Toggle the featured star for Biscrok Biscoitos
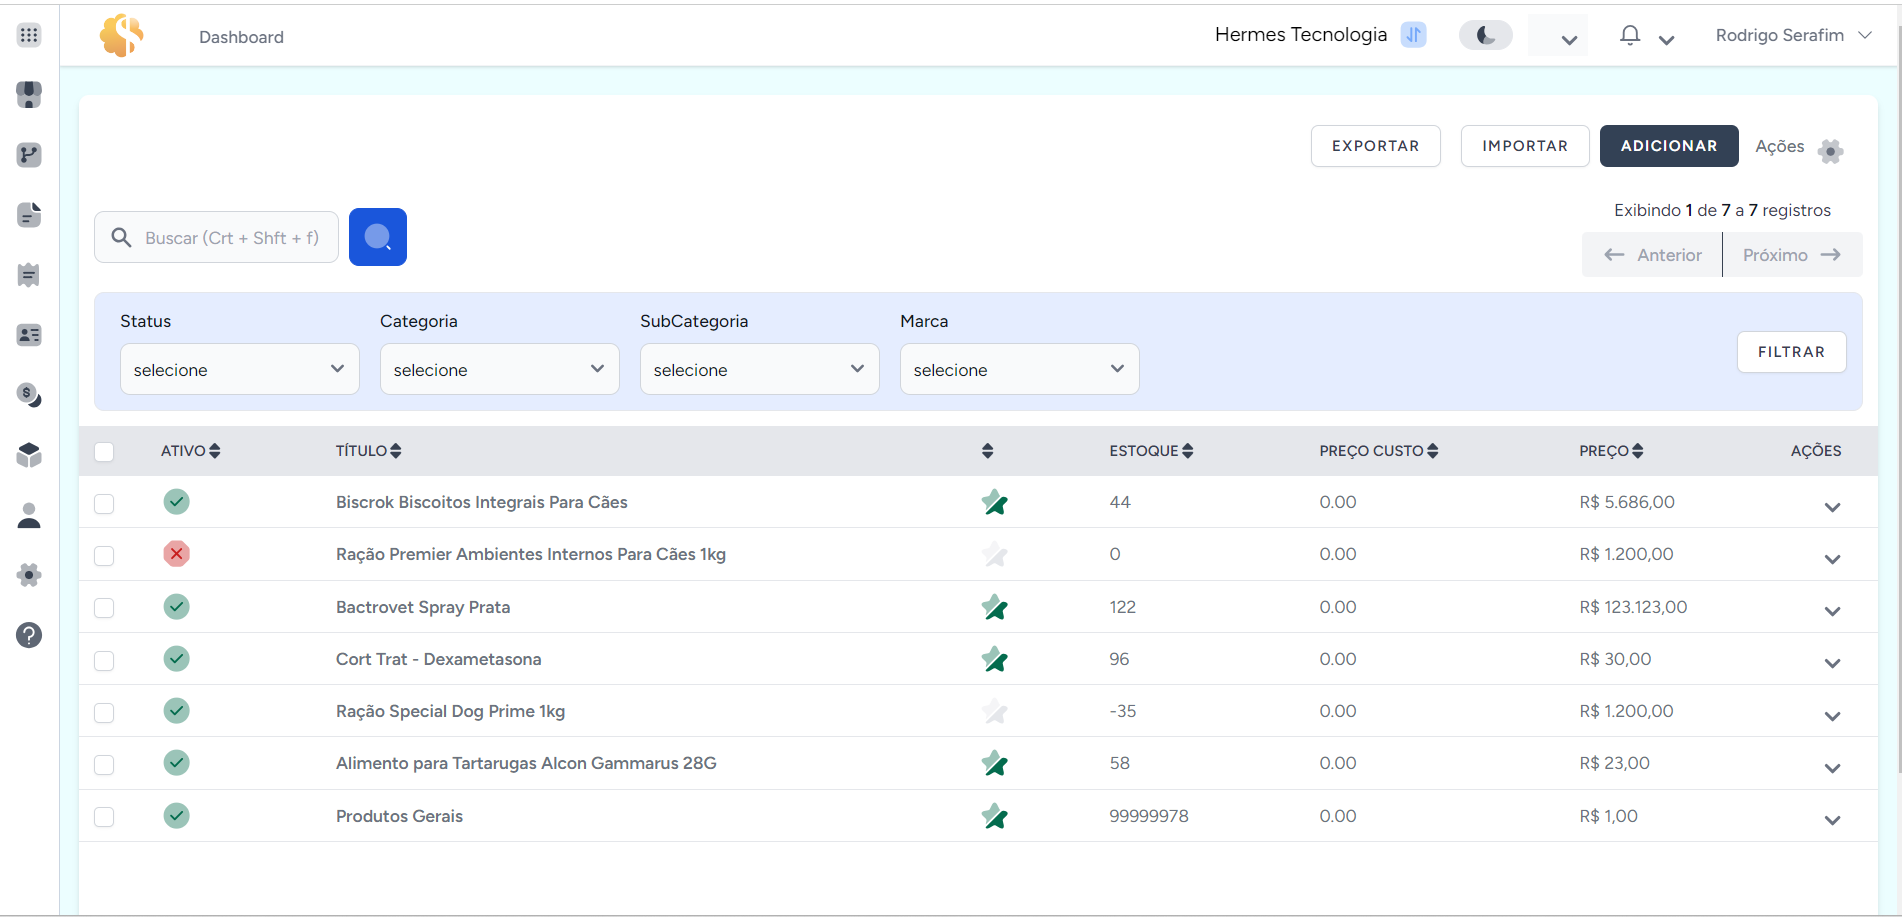The width and height of the screenshot is (1902, 917). [x=994, y=502]
